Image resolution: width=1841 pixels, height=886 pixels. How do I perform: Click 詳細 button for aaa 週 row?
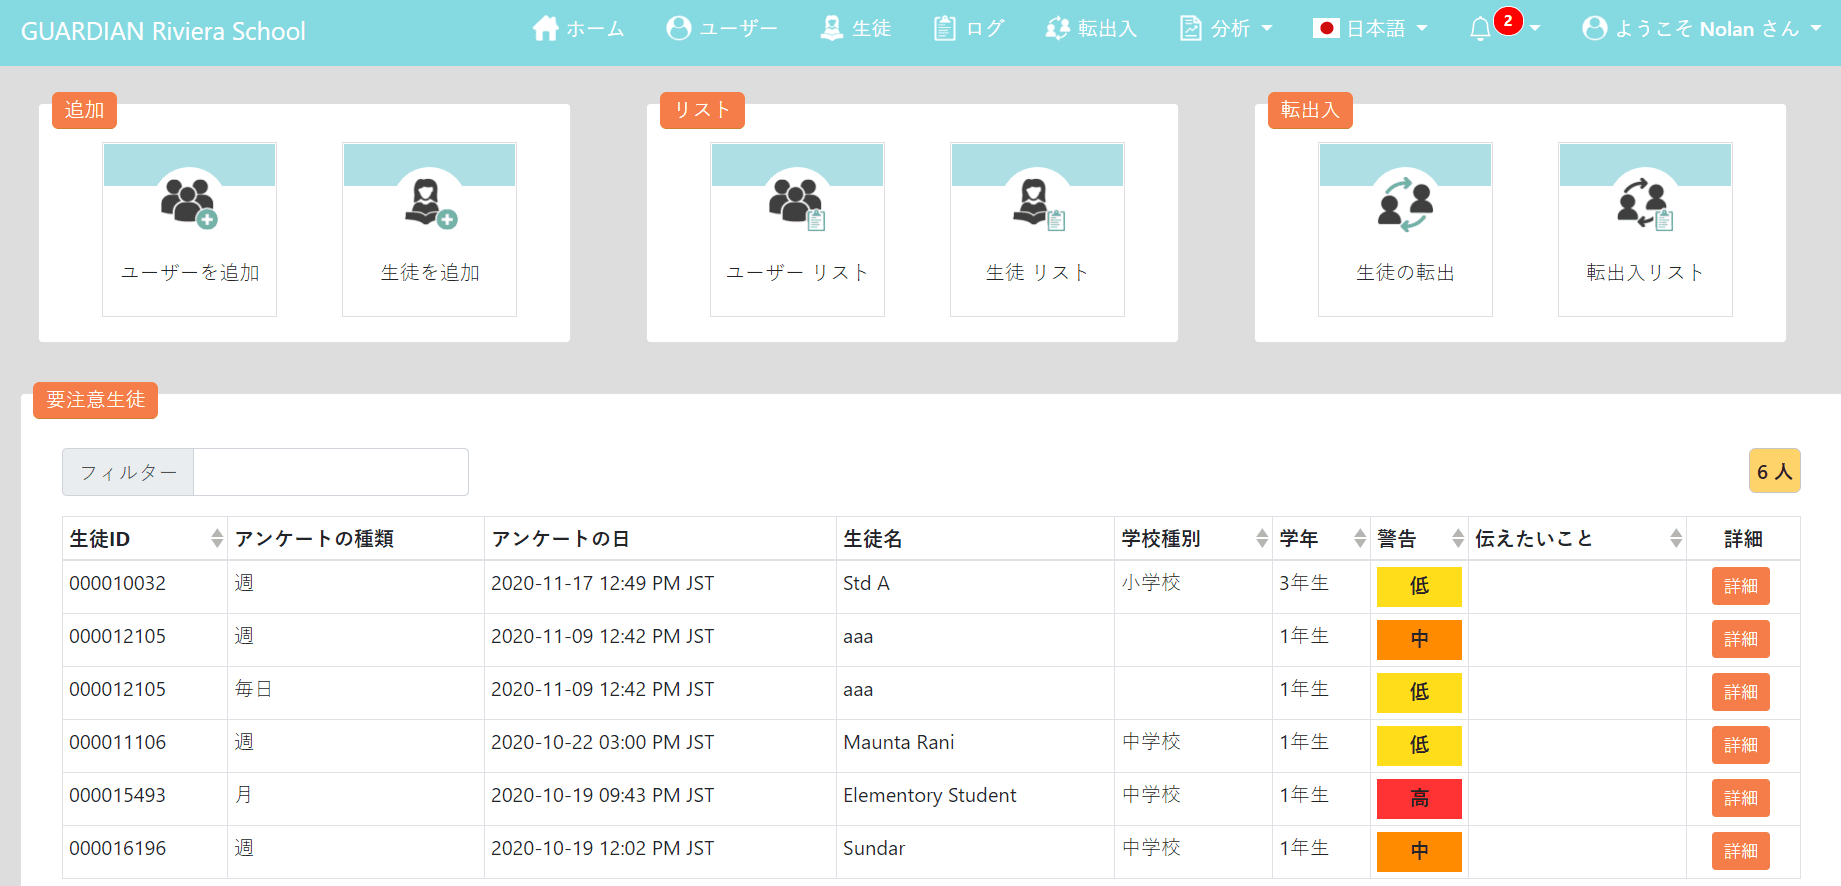(x=1741, y=639)
